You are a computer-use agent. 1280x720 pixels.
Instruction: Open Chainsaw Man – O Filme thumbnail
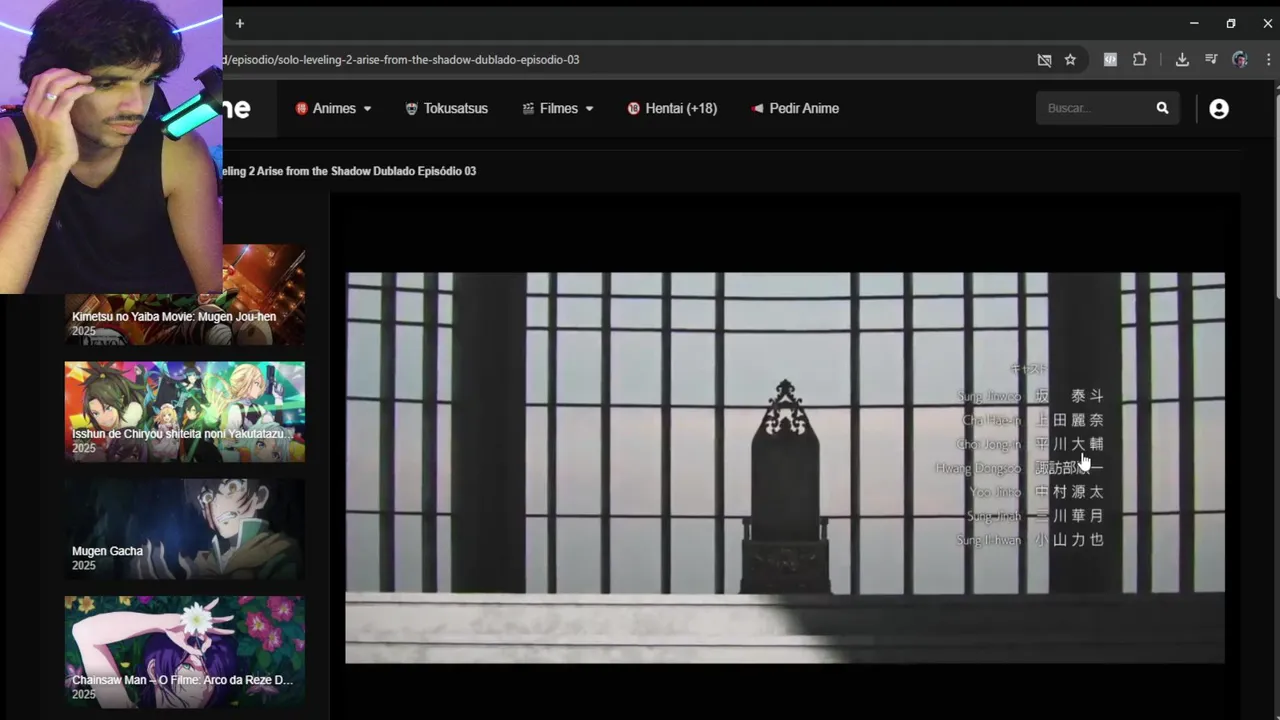(184, 652)
